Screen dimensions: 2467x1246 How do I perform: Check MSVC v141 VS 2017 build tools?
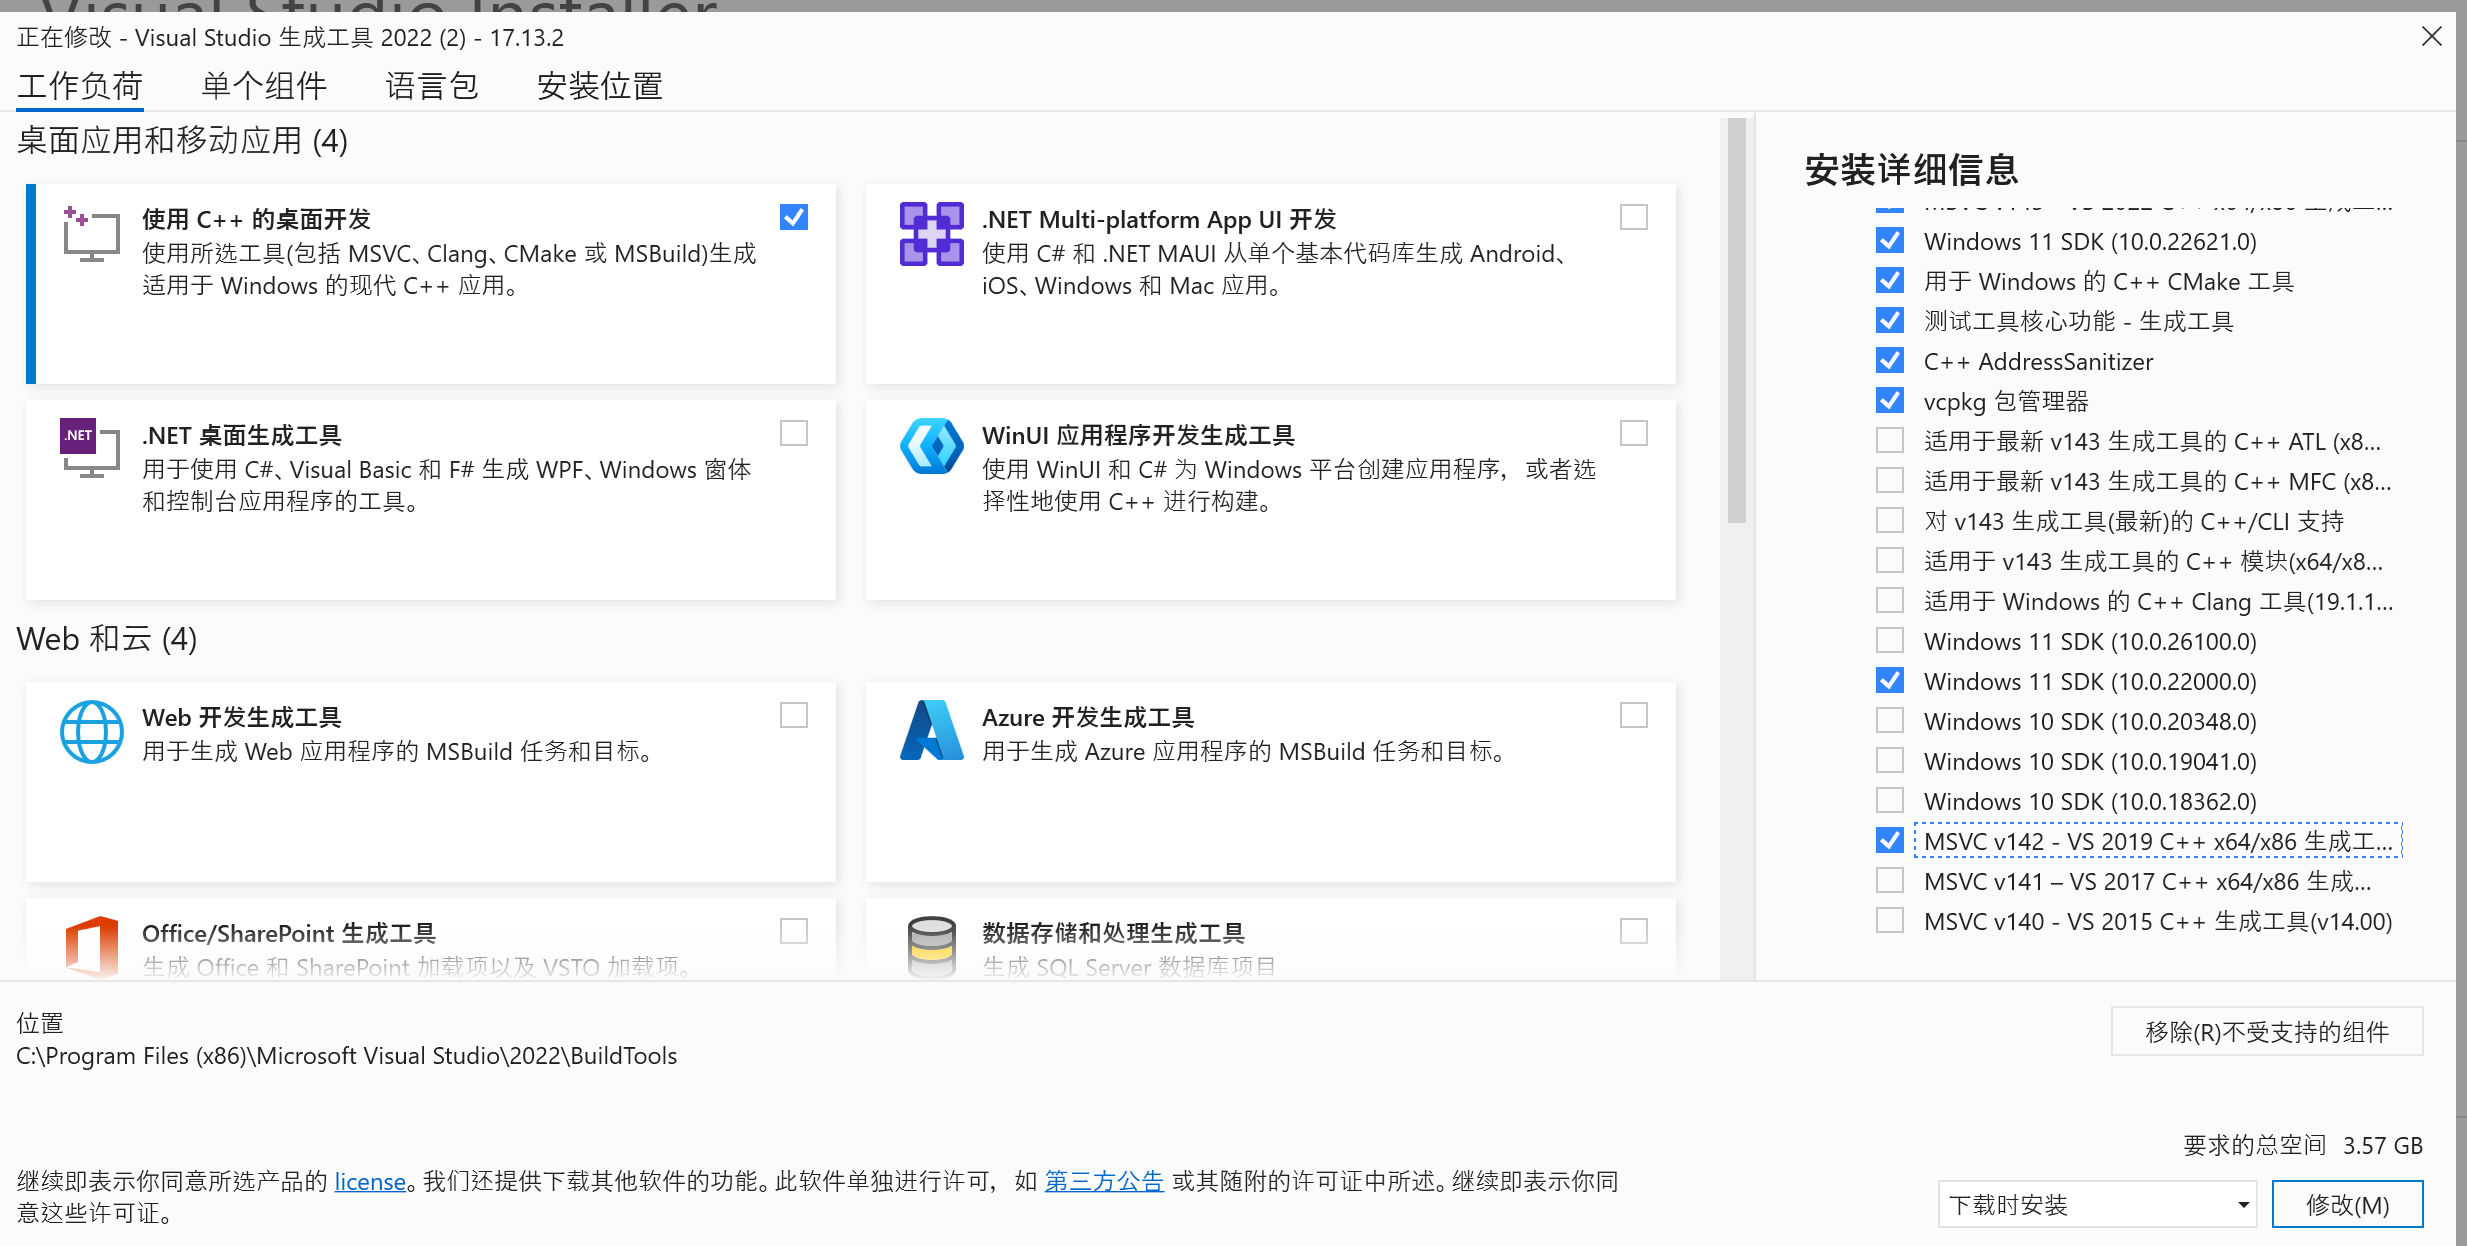pyautogui.click(x=1889, y=881)
